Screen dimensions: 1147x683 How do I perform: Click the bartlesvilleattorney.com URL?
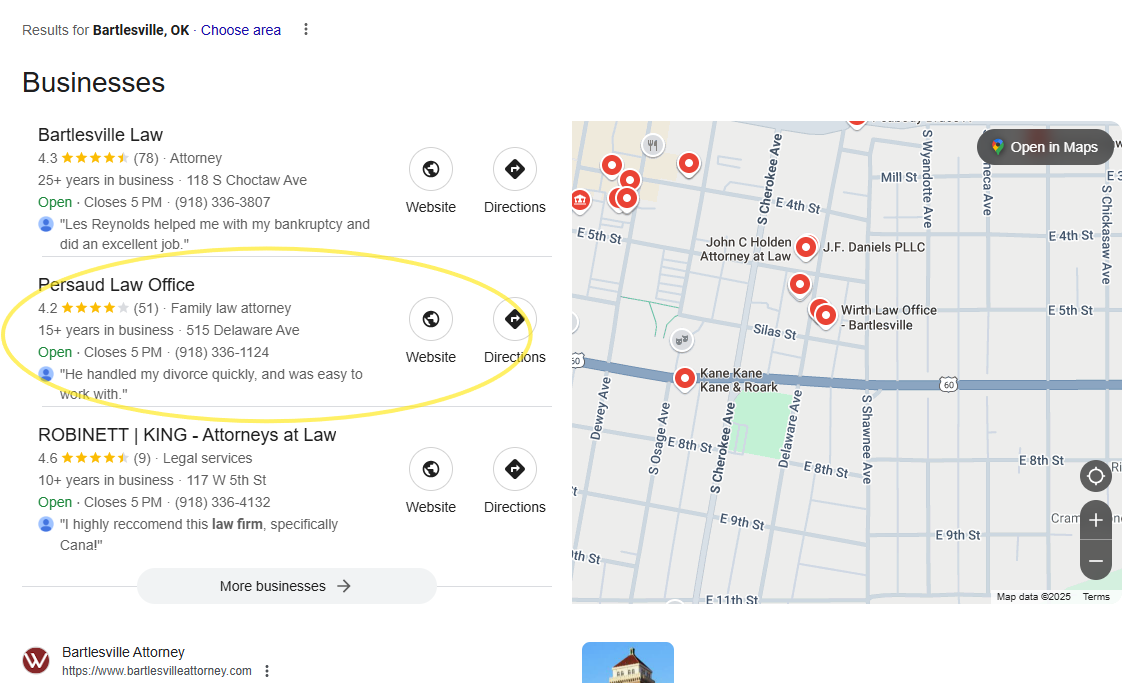click(157, 671)
